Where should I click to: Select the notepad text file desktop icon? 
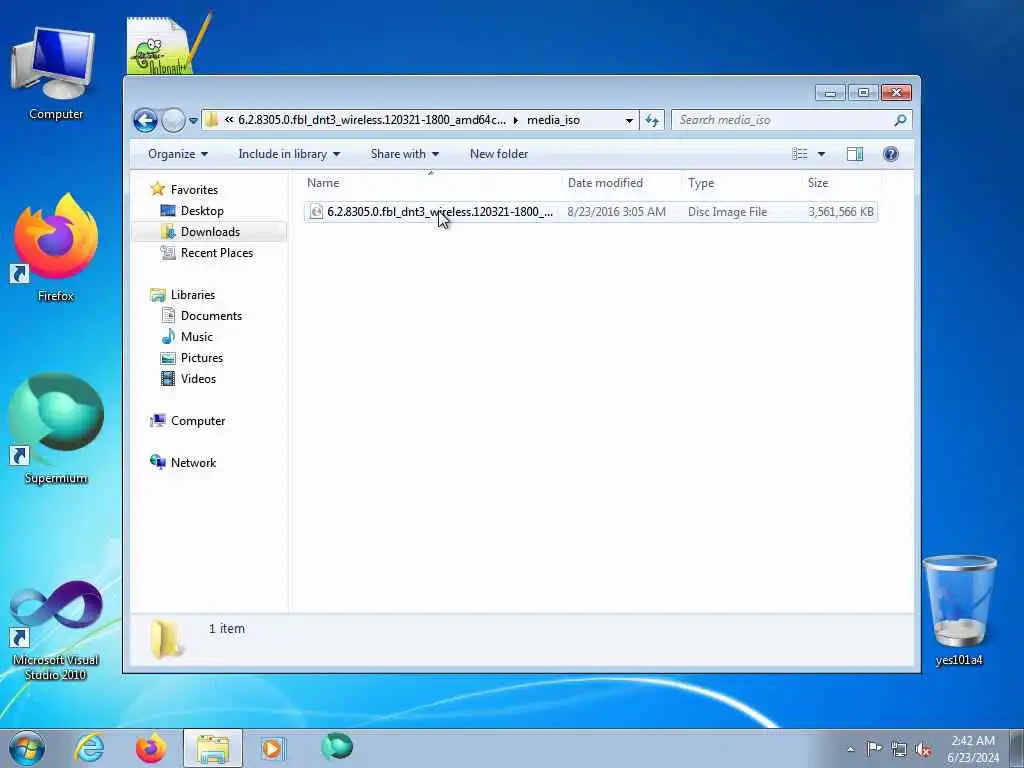[168, 44]
